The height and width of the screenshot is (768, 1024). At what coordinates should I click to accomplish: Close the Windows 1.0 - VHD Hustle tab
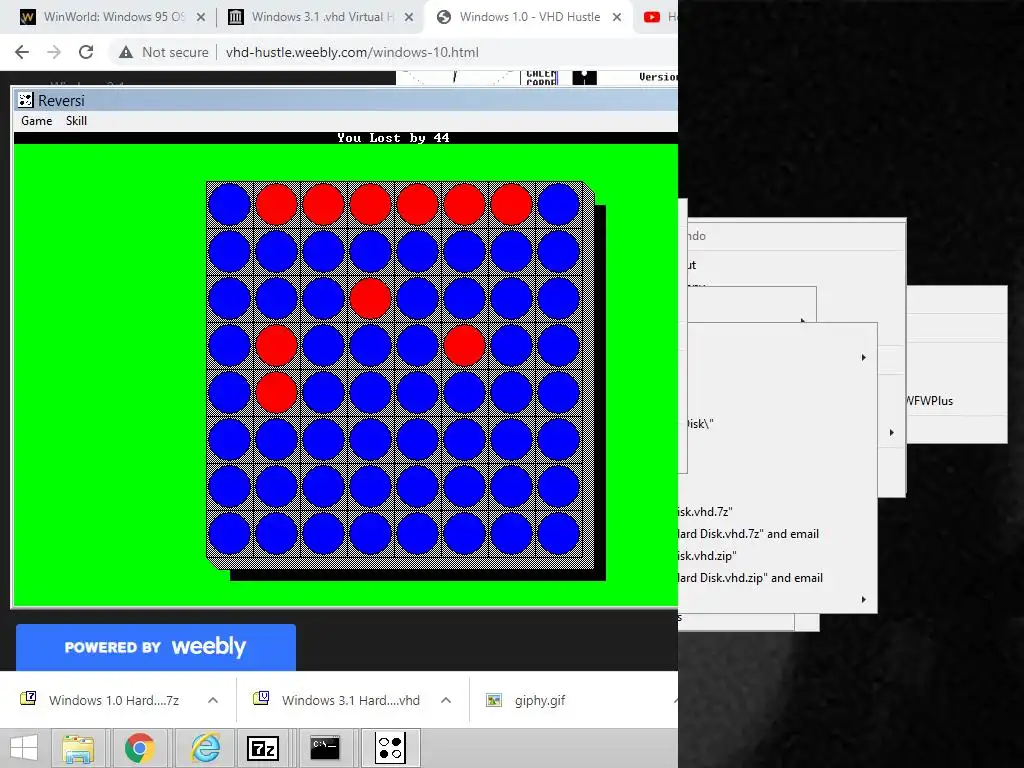pos(616,18)
